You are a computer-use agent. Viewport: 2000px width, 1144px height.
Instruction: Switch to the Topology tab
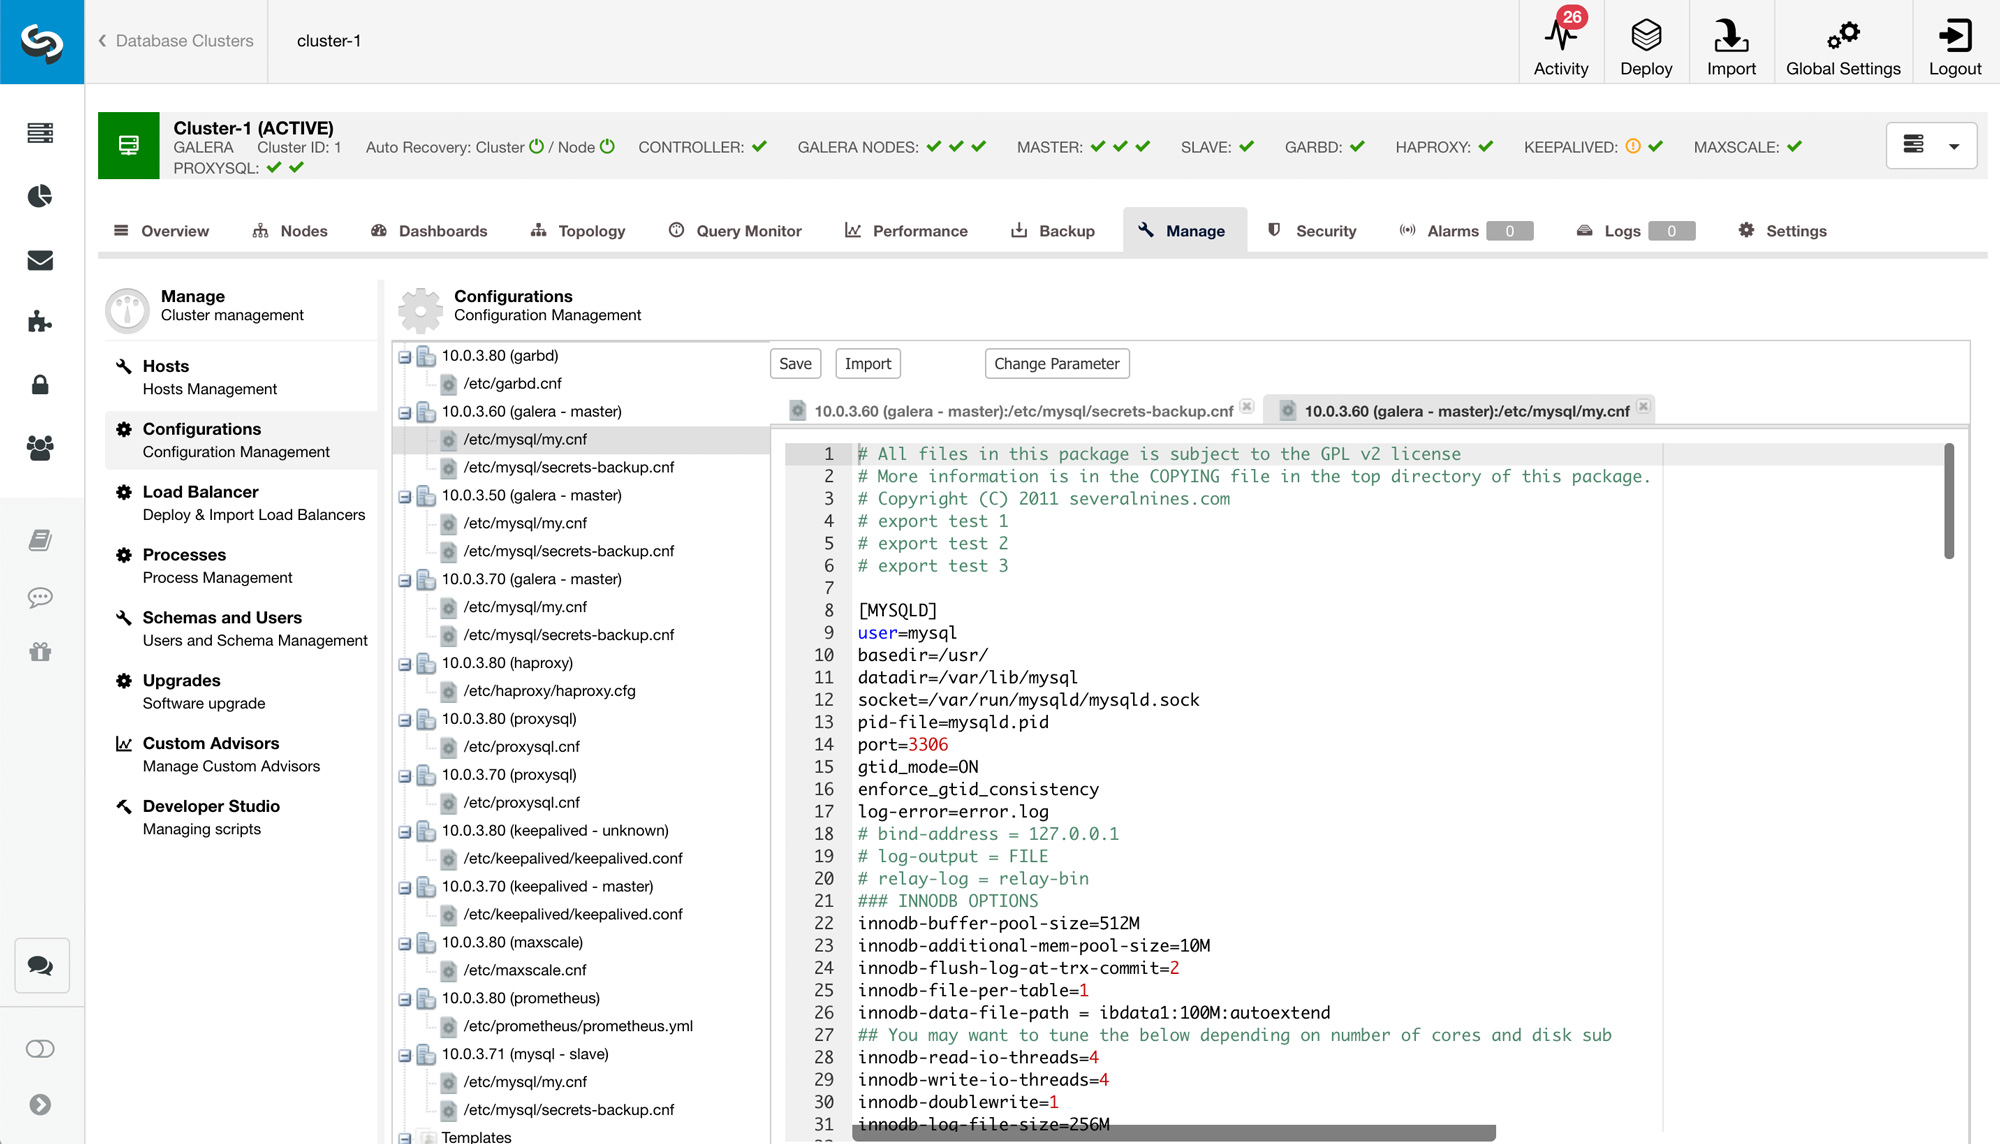(578, 231)
